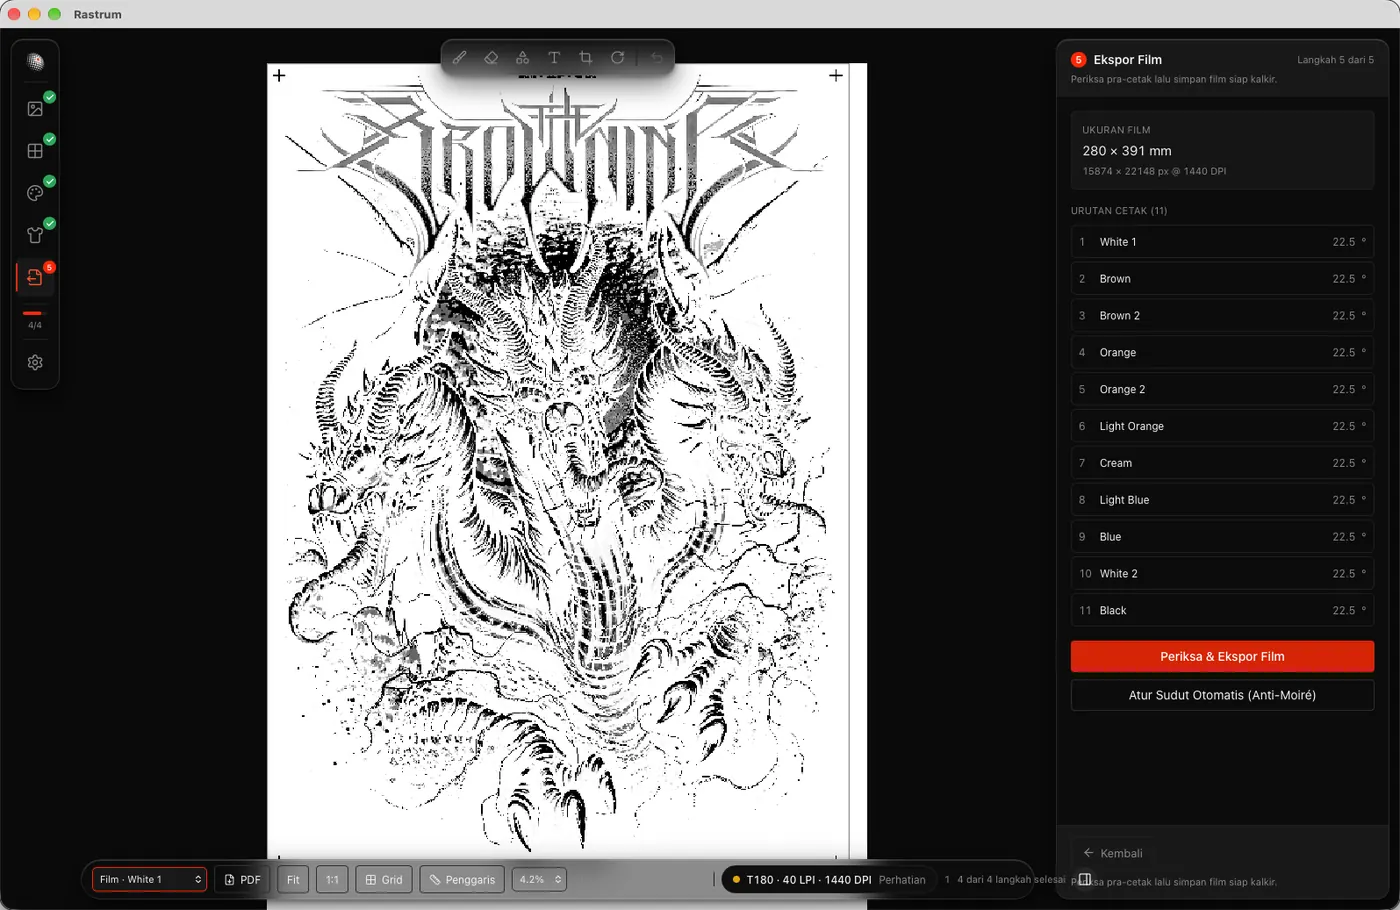Select the eraser tool
This screenshot has height=910, width=1400.
(491, 58)
